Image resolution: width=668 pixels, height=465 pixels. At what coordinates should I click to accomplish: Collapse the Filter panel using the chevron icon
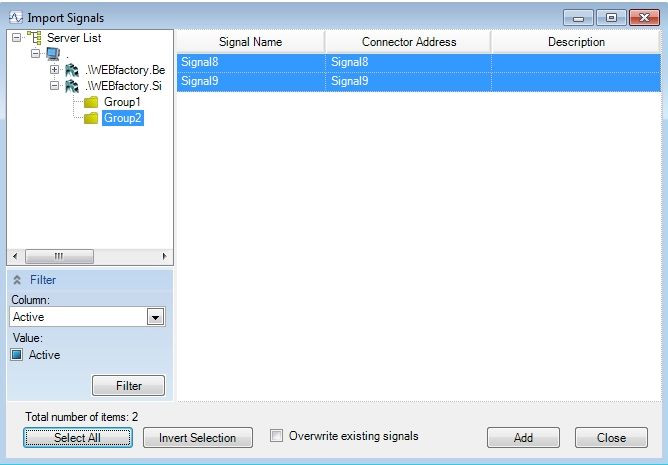pos(17,280)
